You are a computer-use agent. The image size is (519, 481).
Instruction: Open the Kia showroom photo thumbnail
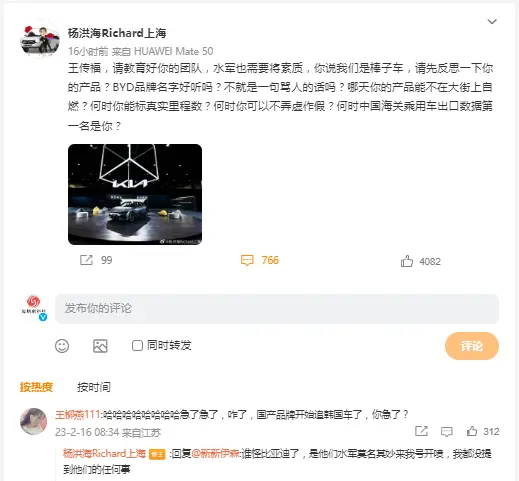[x=135, y=194]
